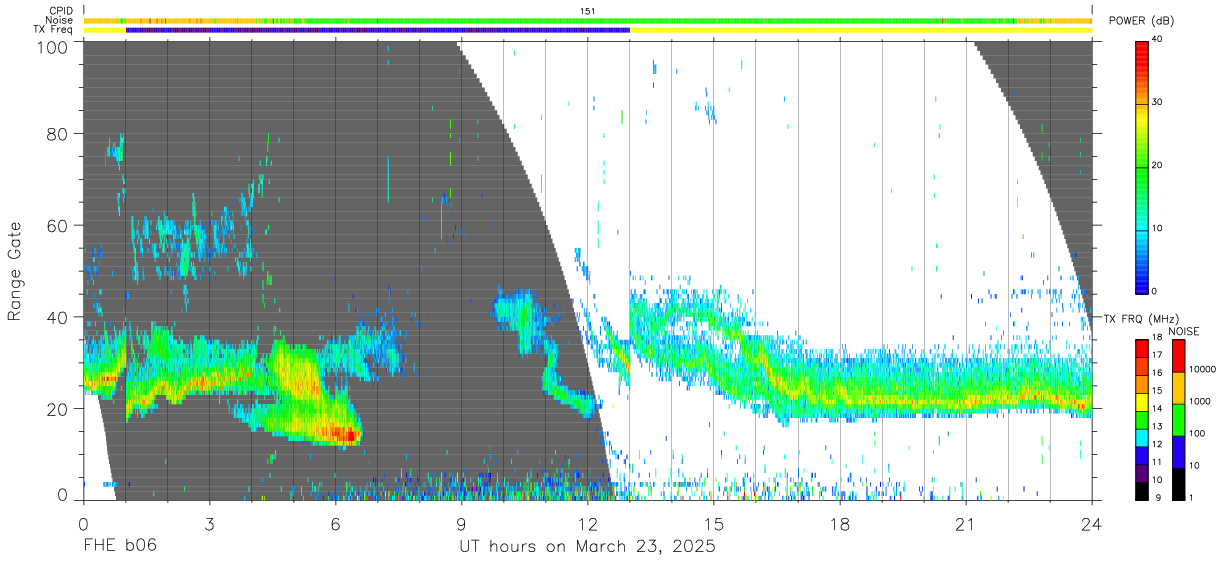Click the 'NOISE' legend title
Screen dimensions: 1228x567
[x=1184, y=331]
